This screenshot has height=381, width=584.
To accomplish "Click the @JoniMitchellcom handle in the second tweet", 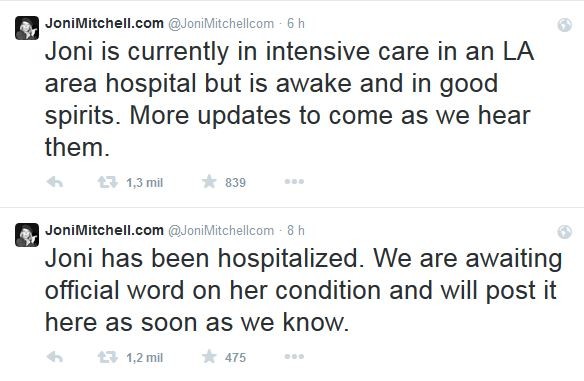I will [221, 231].
